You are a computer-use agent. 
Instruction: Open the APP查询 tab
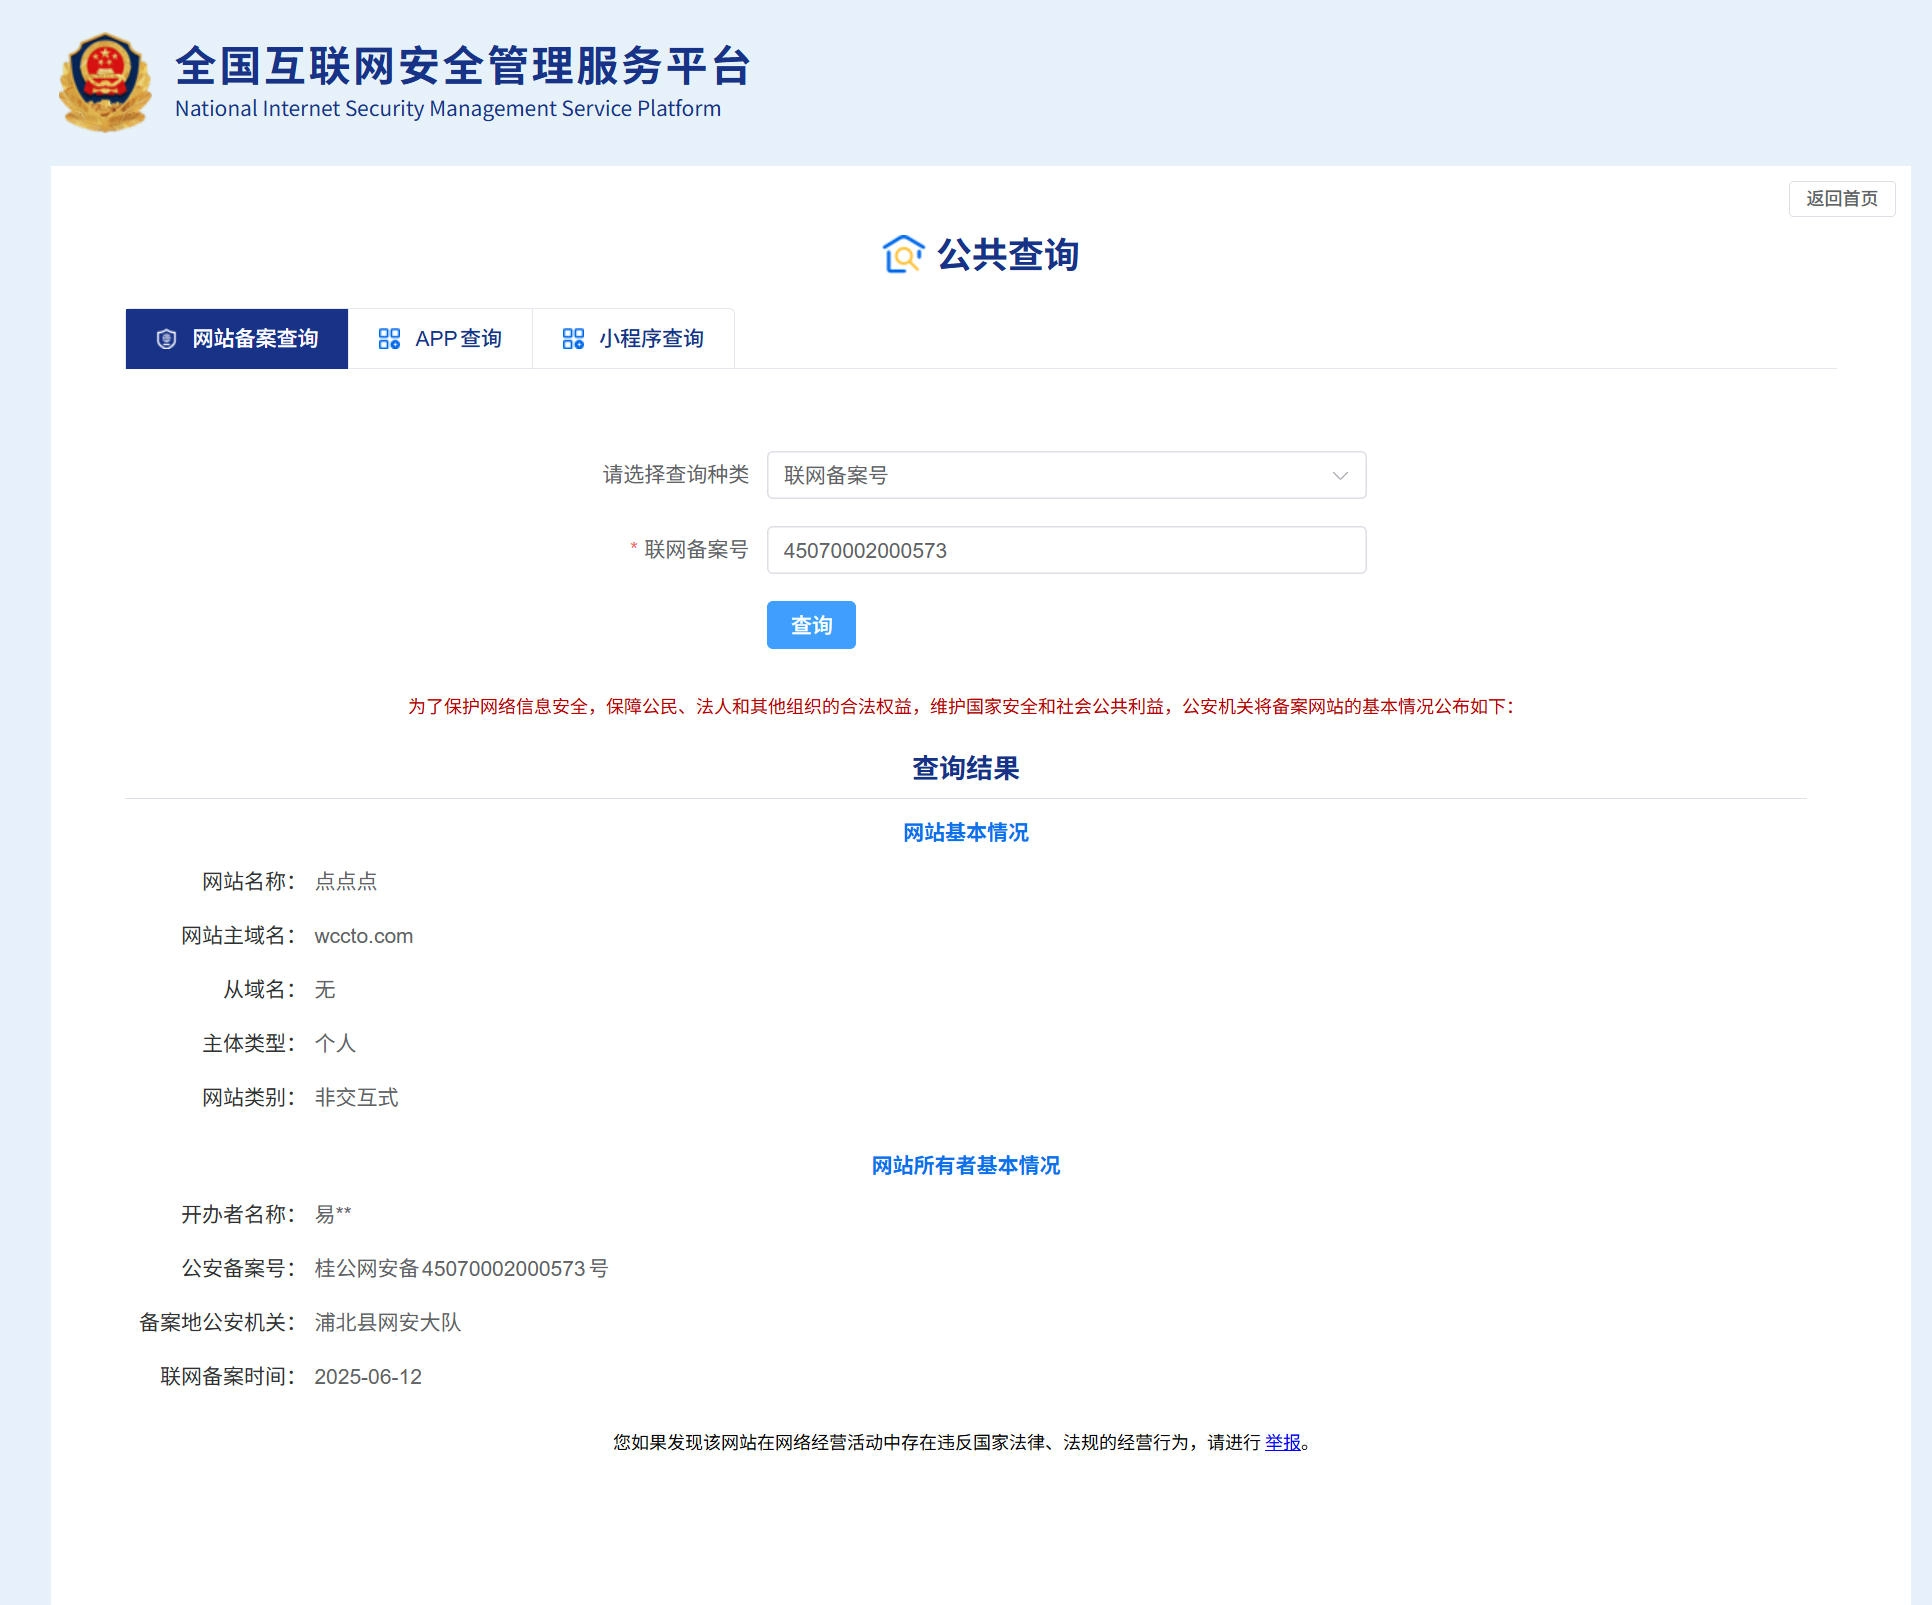pyautogui.click(x=440, y=339)
